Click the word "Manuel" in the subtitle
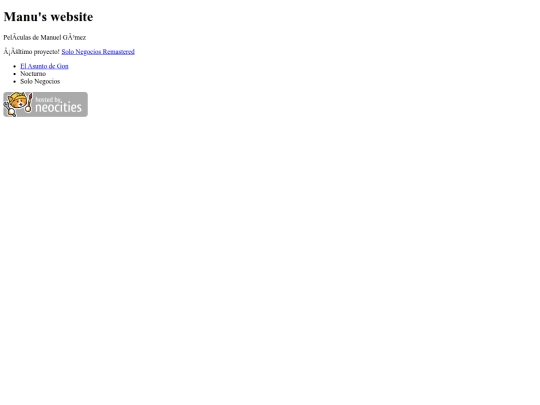 pos(51,38)
